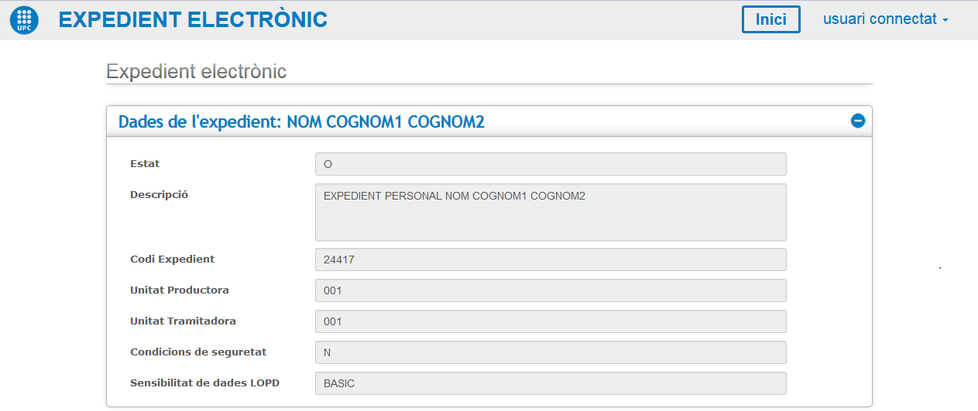Open the usuari connectat dropdown menu

click(x=885, y=19)
